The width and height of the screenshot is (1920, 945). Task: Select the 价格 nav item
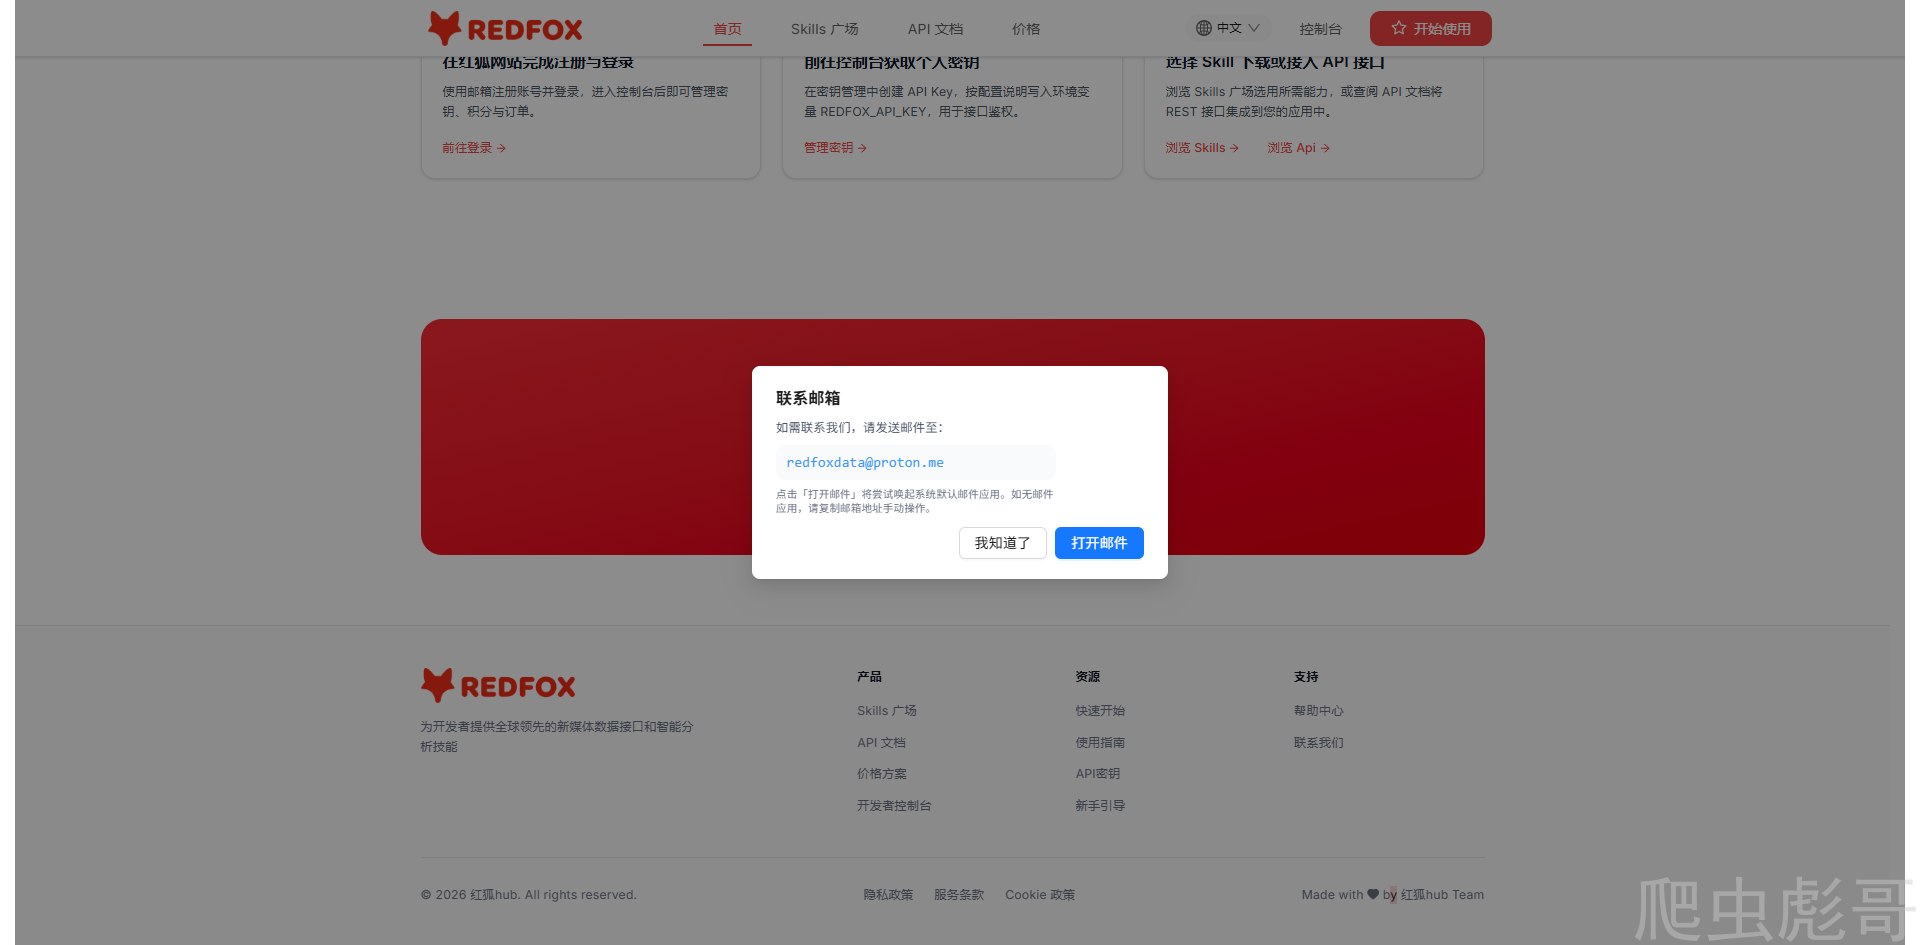1026,29
